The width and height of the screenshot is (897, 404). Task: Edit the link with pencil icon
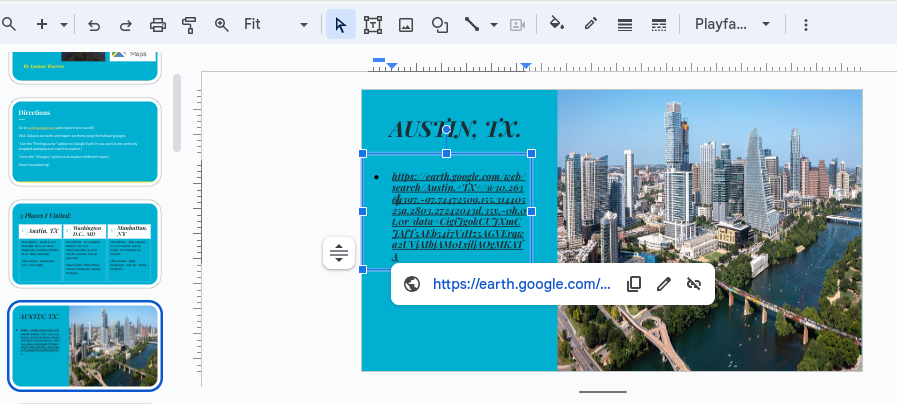[664, 284]
